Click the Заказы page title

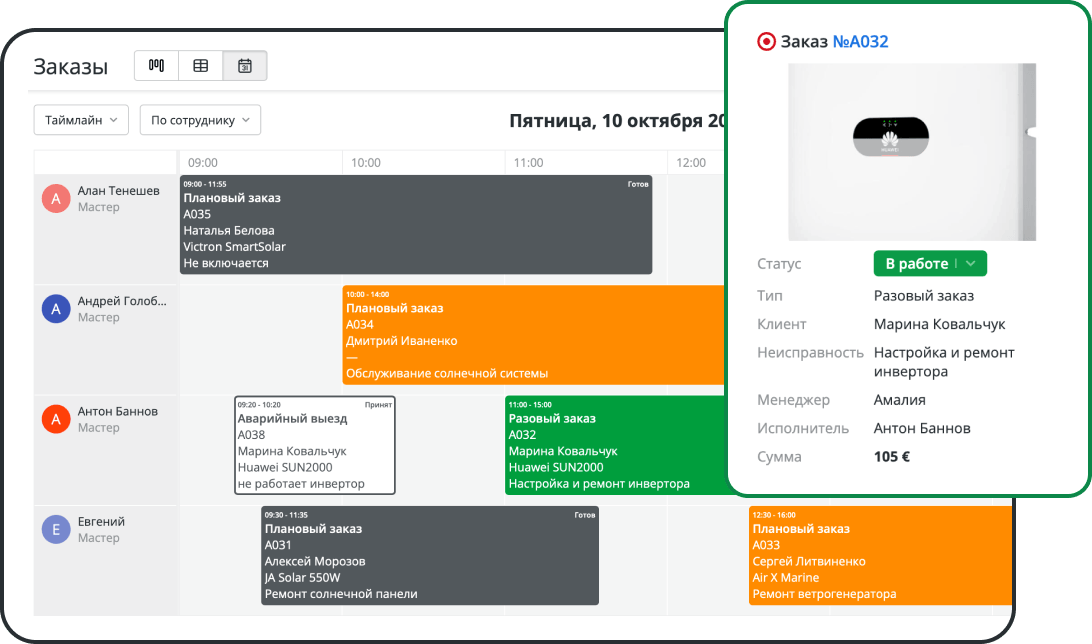tap(70, 66)
